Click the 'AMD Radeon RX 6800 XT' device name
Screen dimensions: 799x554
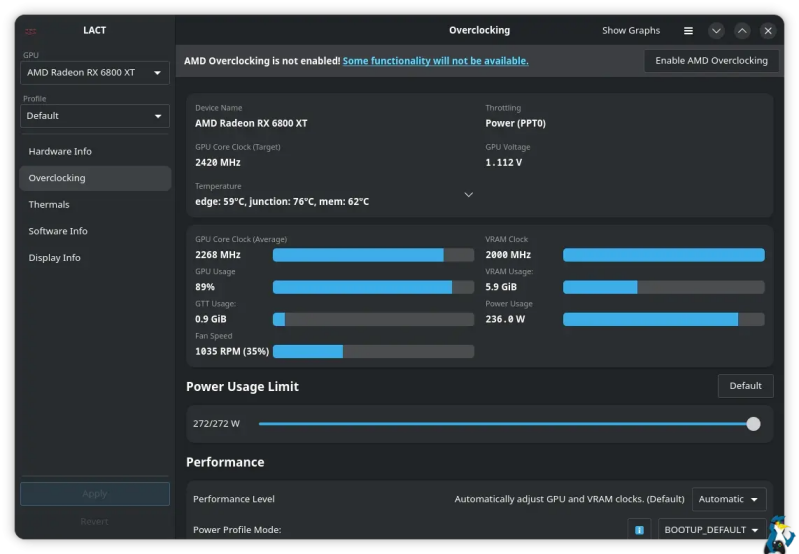point(251,123)
